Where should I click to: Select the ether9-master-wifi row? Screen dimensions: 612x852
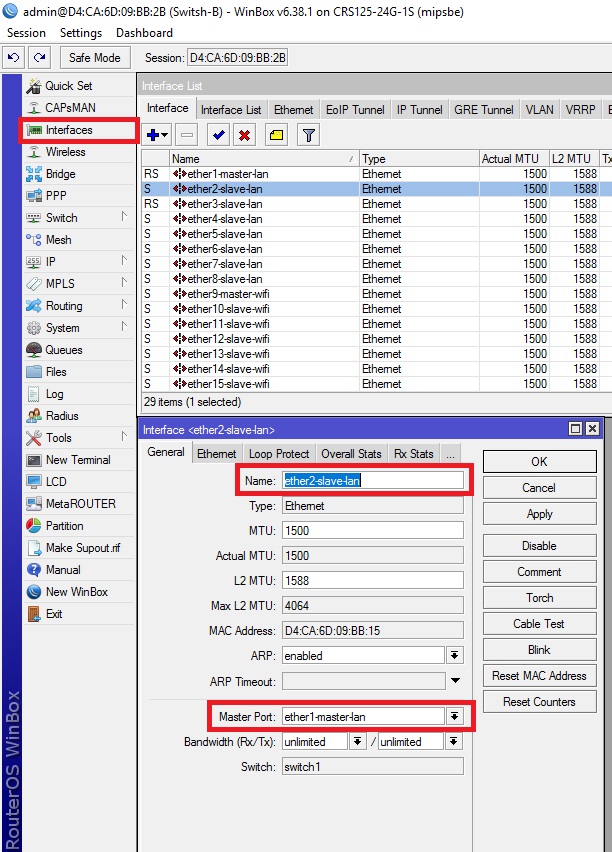coord(376,294)
